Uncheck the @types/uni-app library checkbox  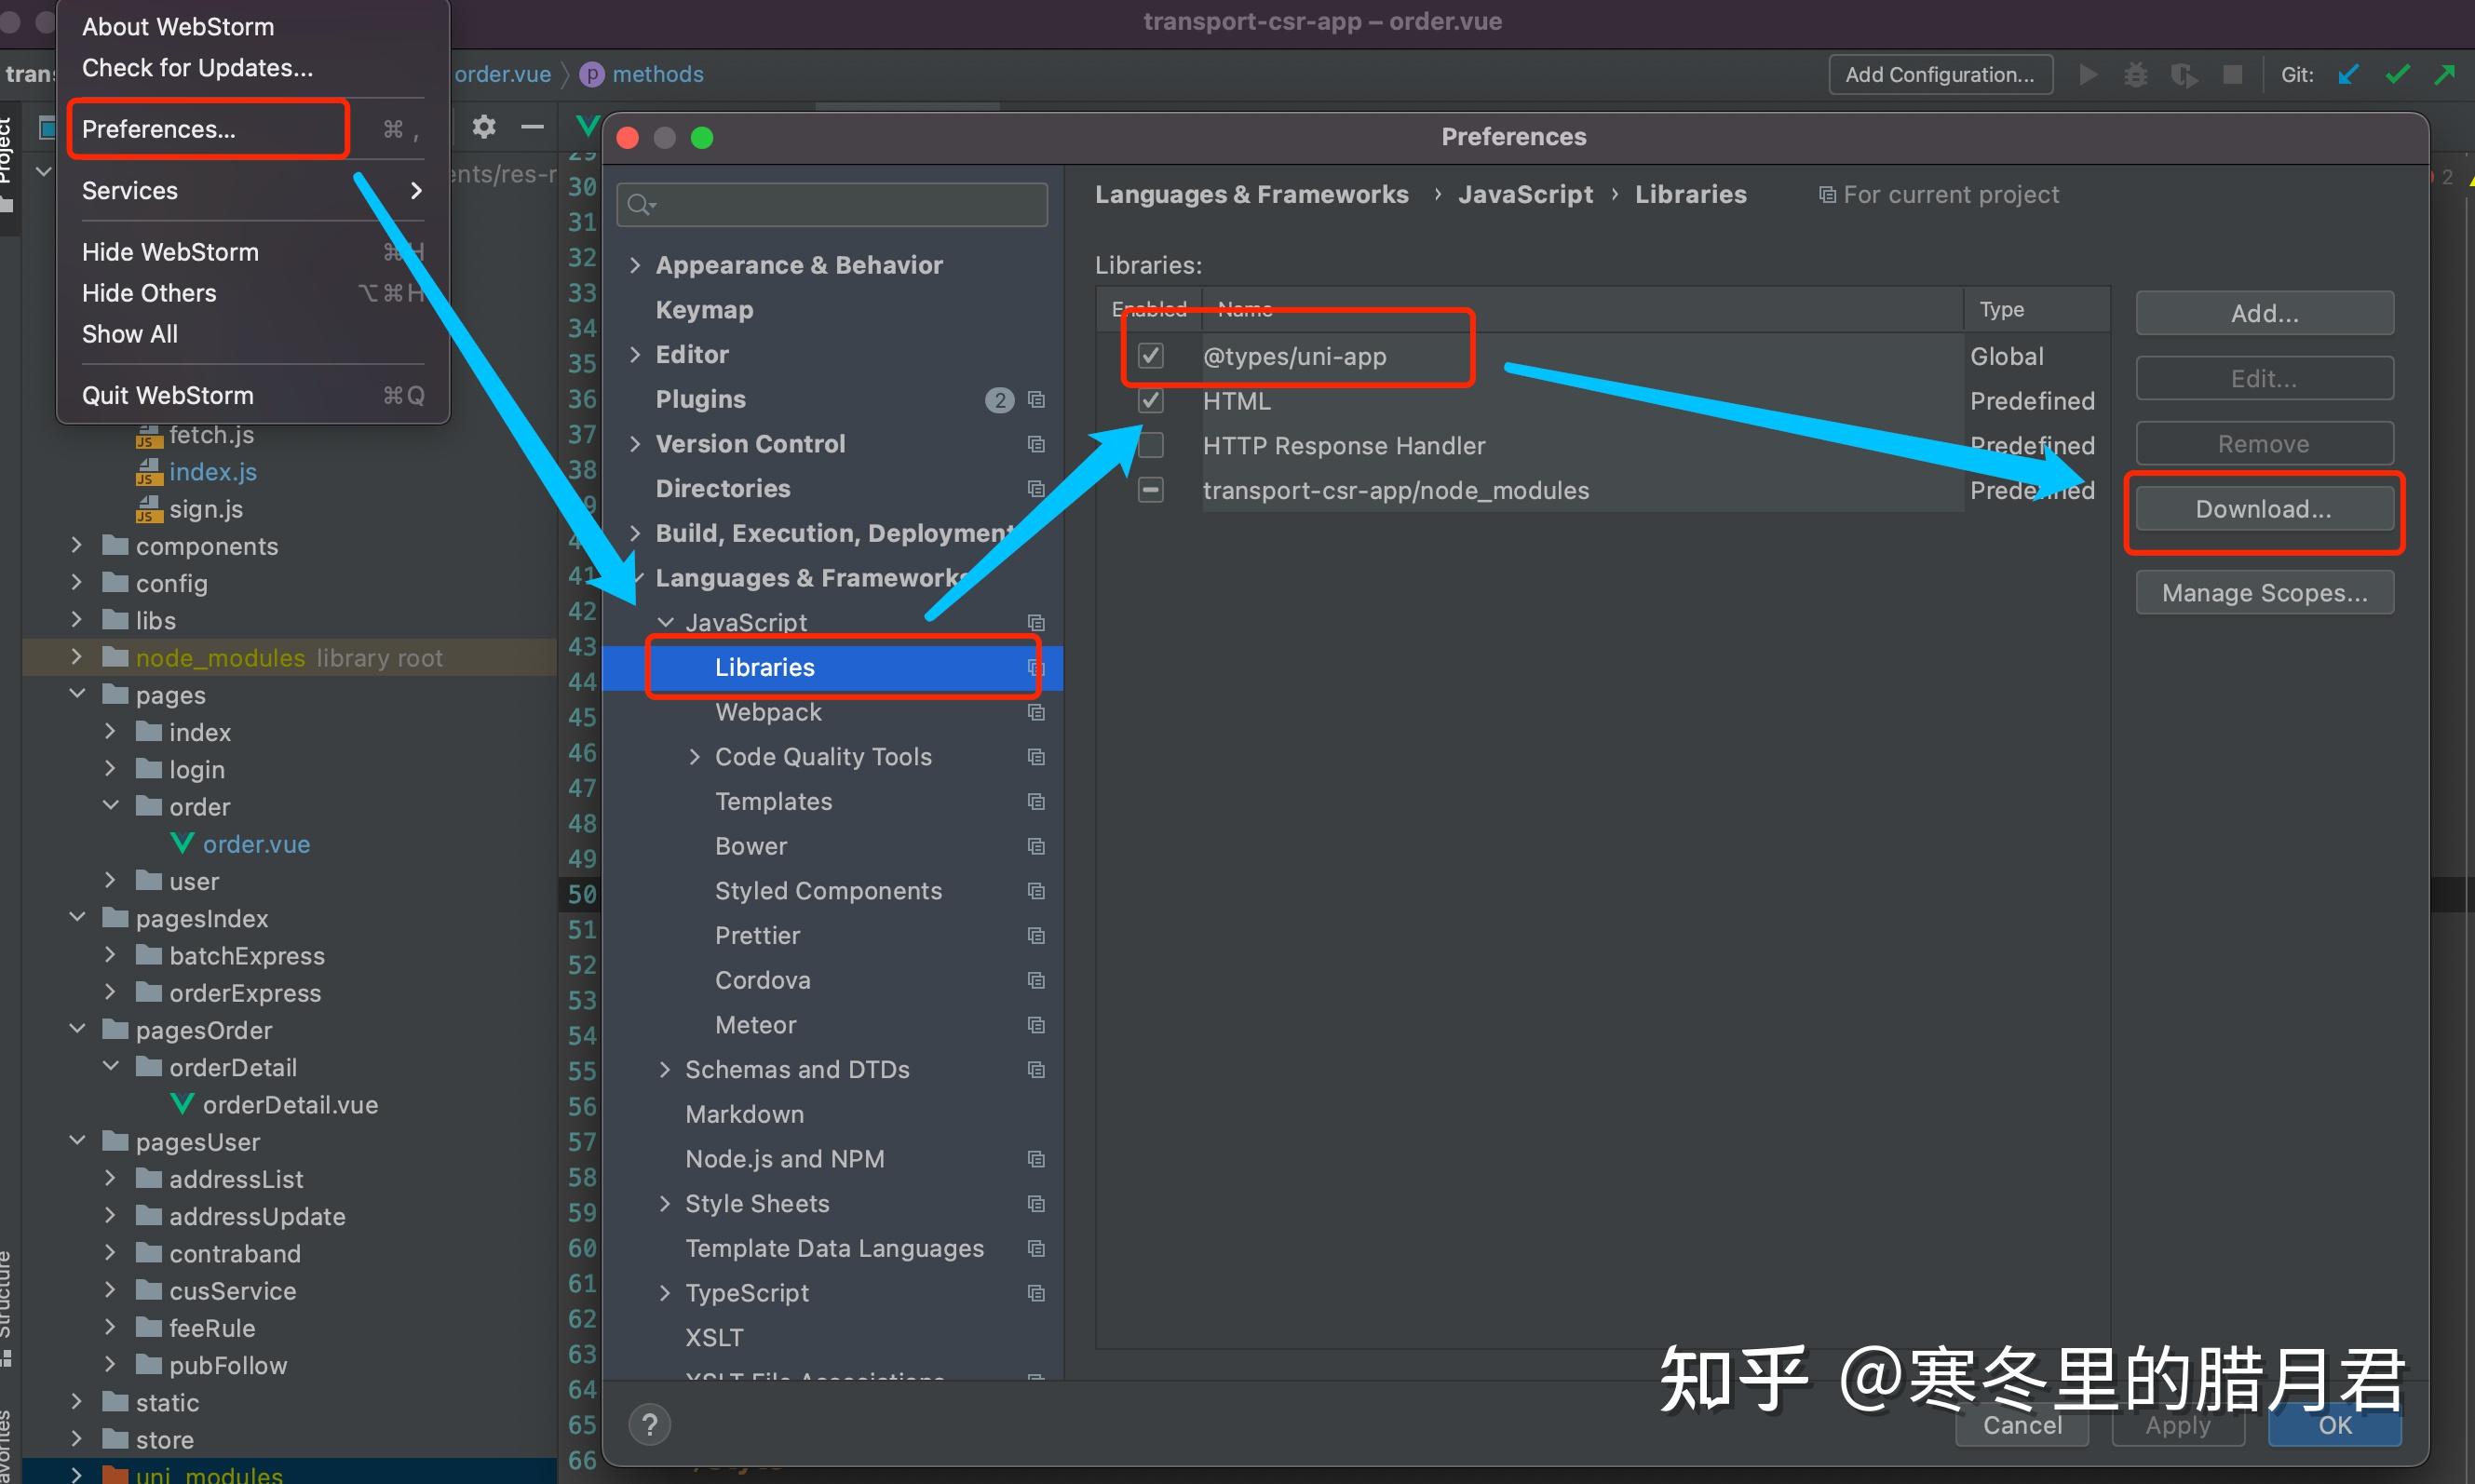[x=1151, y=356]
